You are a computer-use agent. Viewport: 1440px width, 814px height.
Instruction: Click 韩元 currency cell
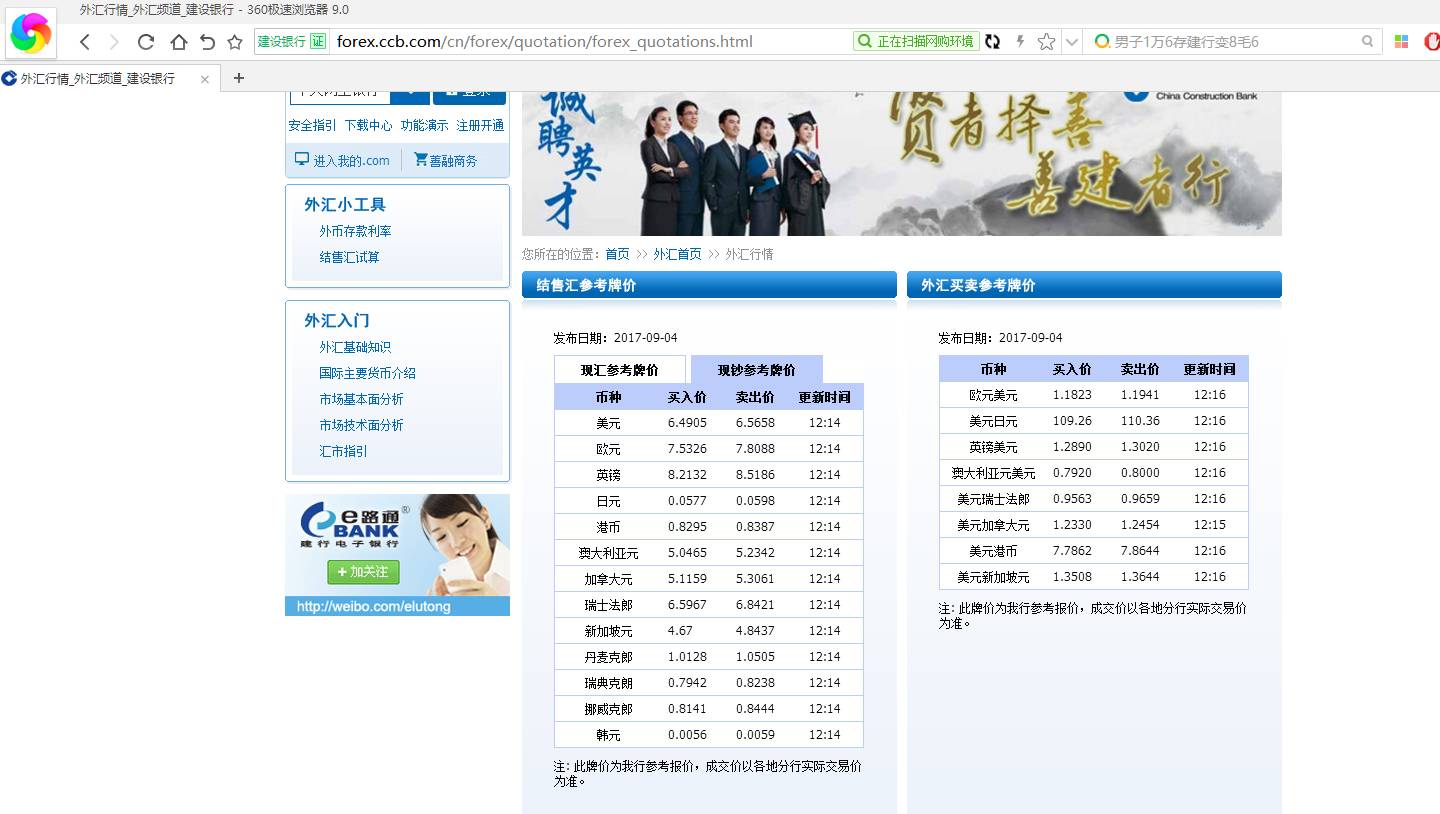tap(608, 735)
